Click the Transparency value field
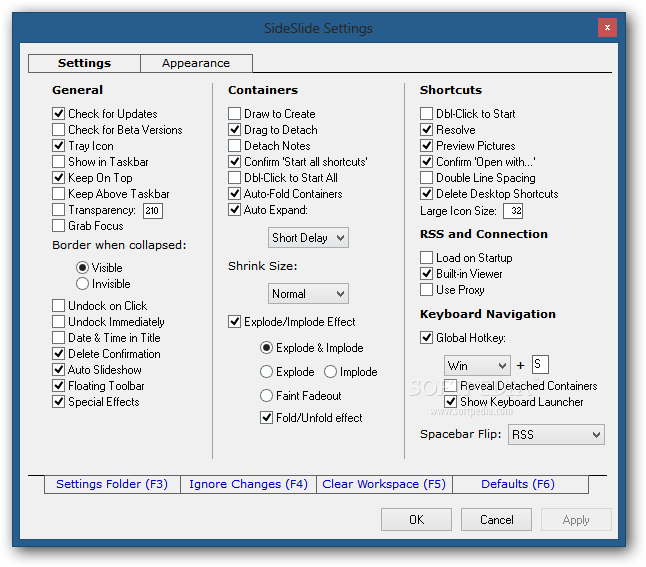Image resolution: width=646 pixels, height=567 pixels. pyautogui.click(x=153, y=211)
